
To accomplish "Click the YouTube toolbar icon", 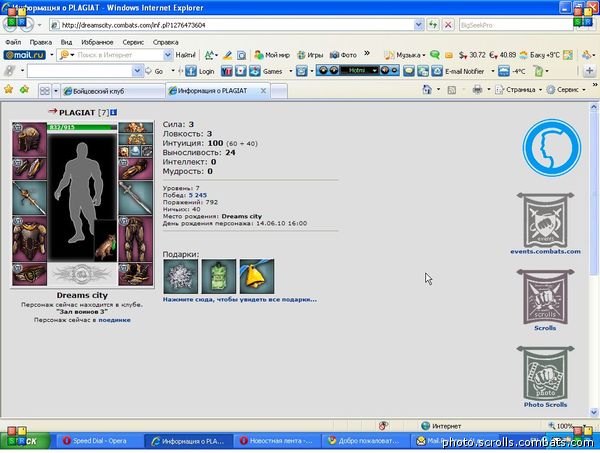I will pyautogui.click(x=227, y=71).
